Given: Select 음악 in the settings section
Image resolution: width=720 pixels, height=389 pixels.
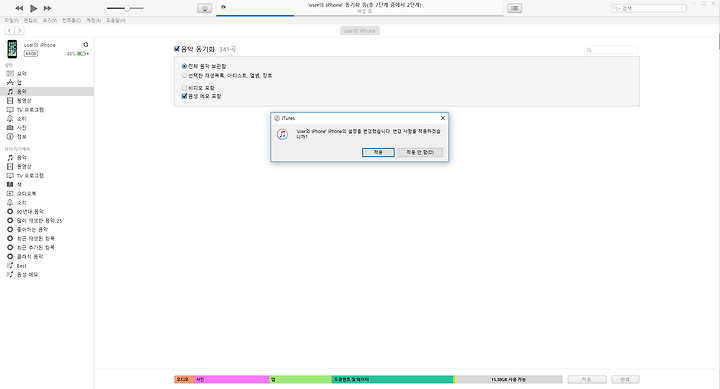Looking at the screenshot, I should tap(47, 91).
